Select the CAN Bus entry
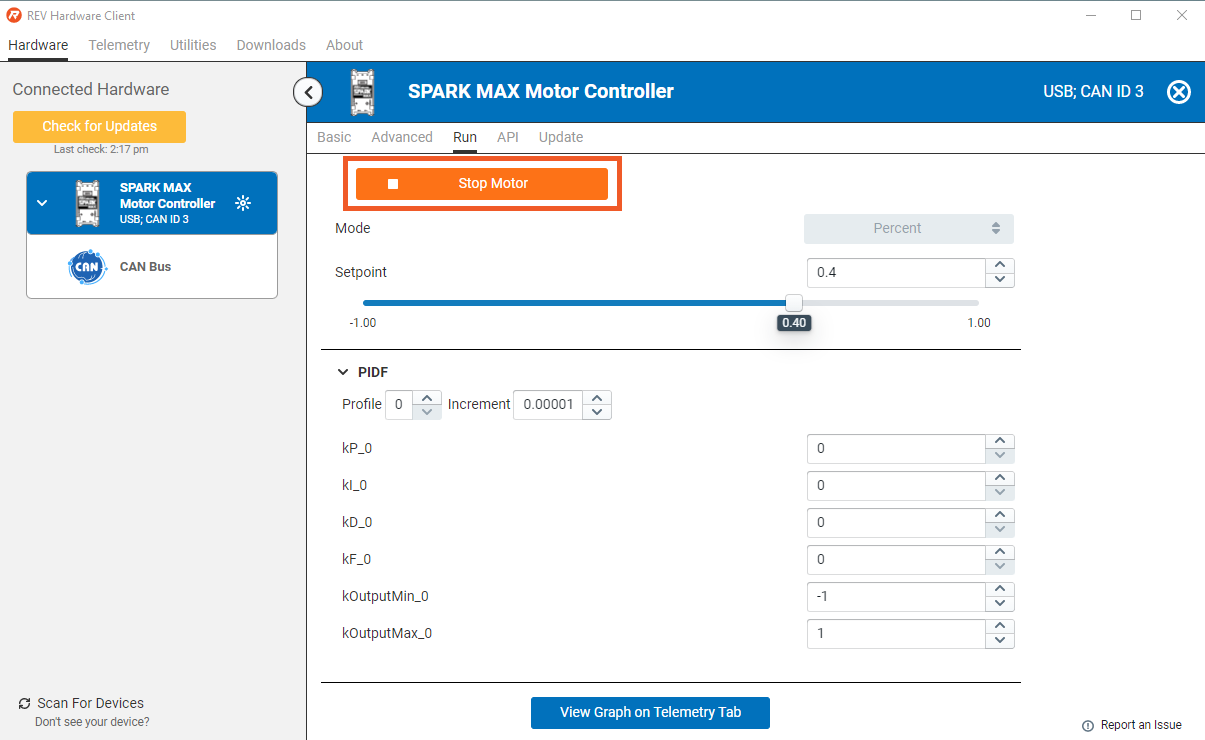 (x=152, y=267)
